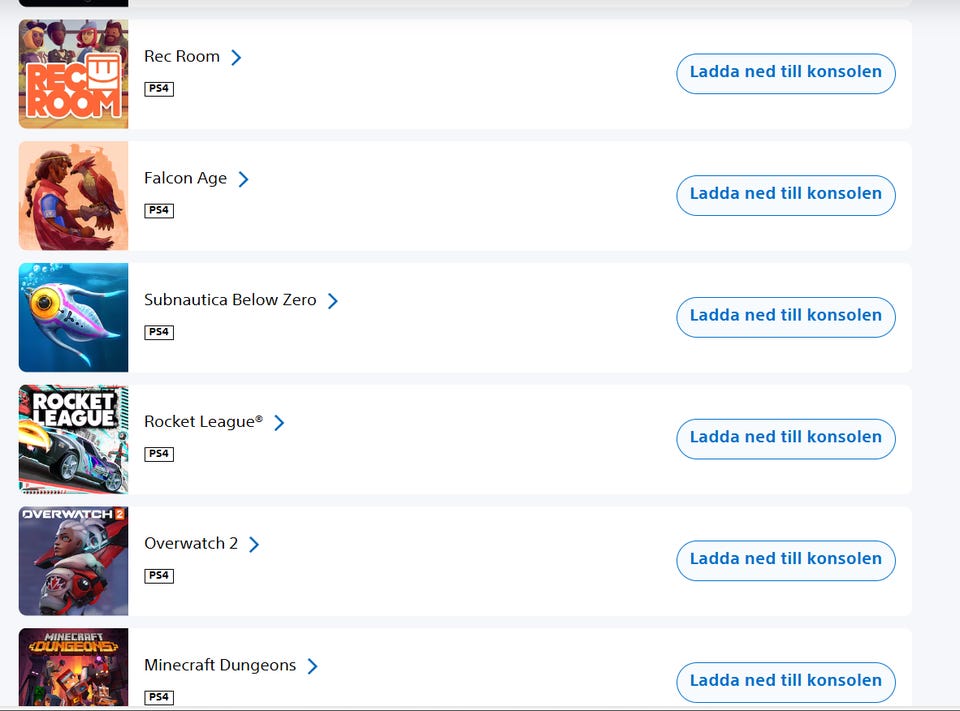Download Overwatch 2 to the console

click(785, 560)
